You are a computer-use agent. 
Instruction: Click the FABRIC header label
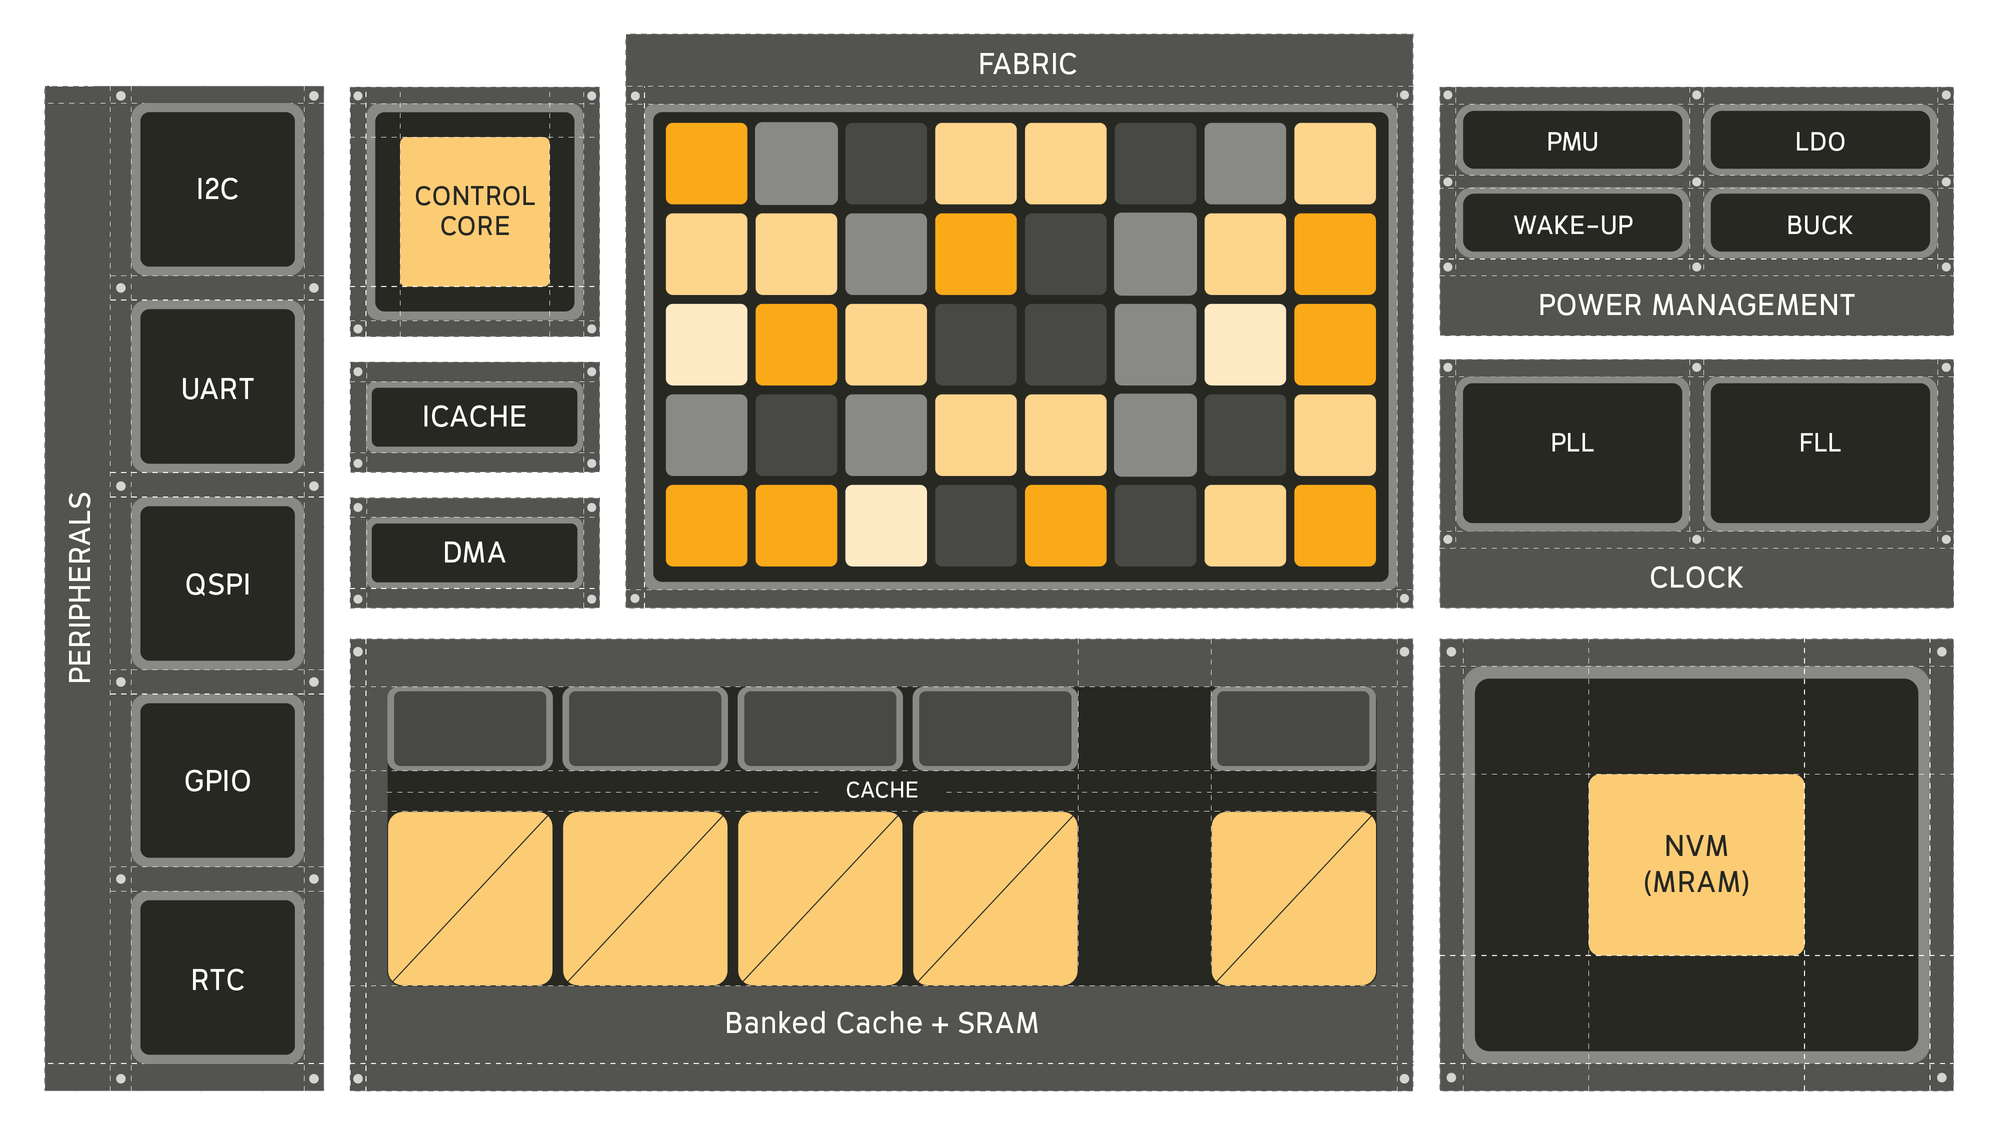coord(1027,64)
